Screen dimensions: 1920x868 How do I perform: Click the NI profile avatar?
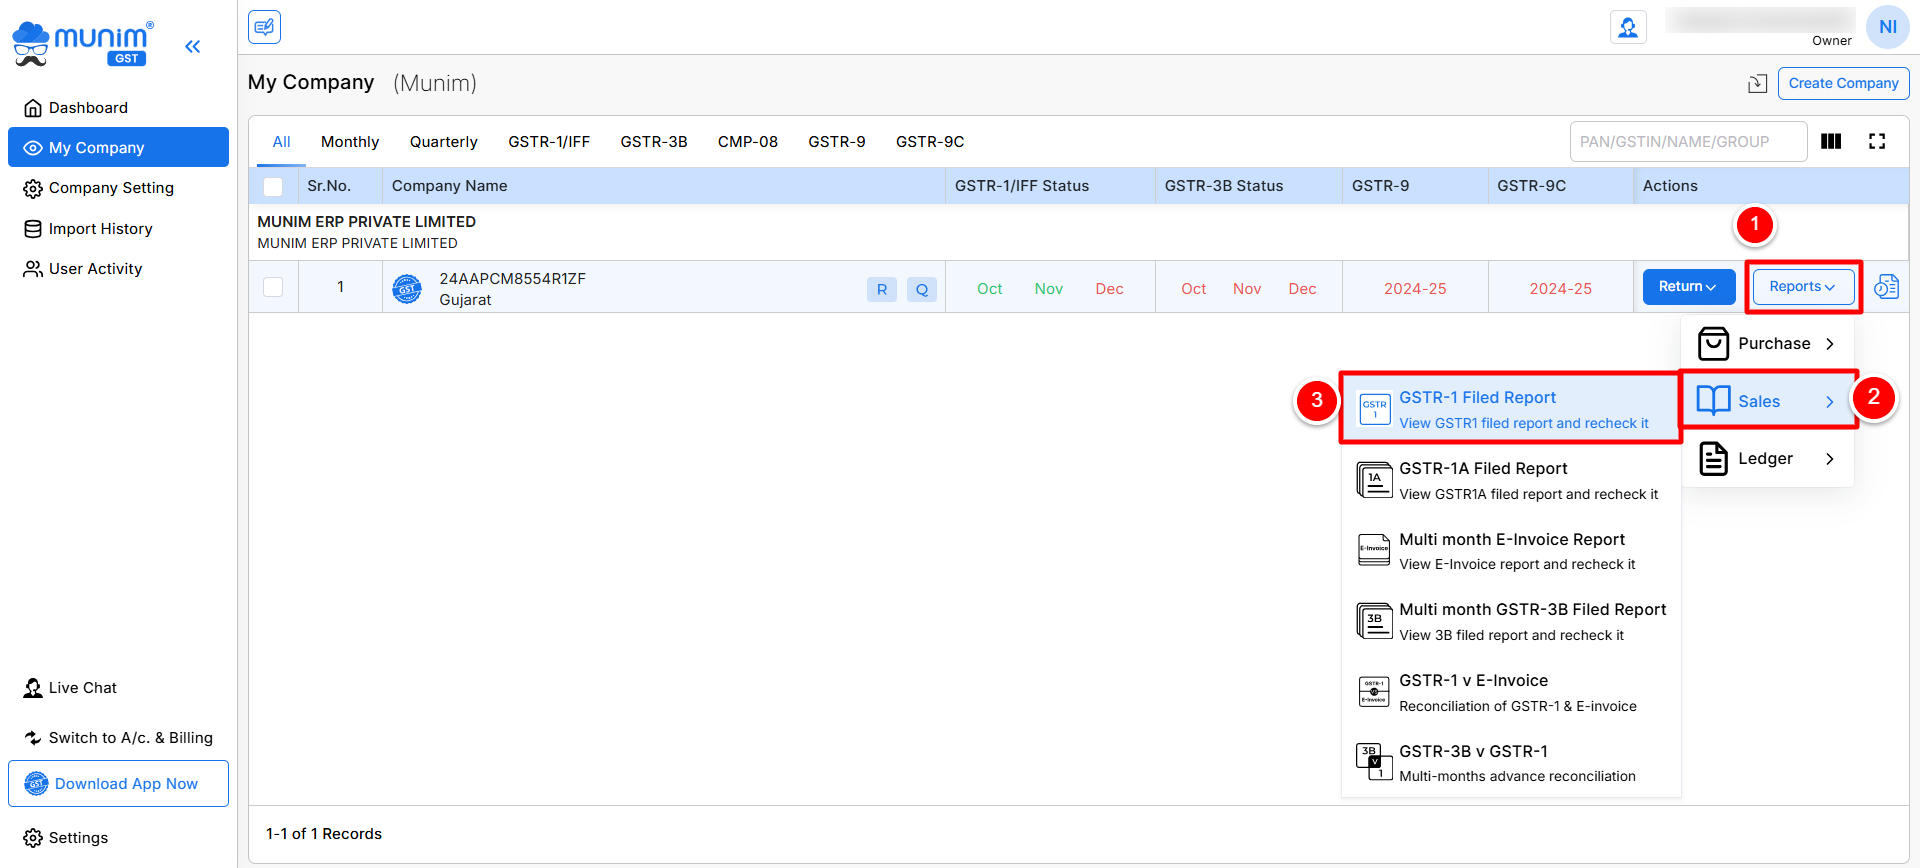1887,27
